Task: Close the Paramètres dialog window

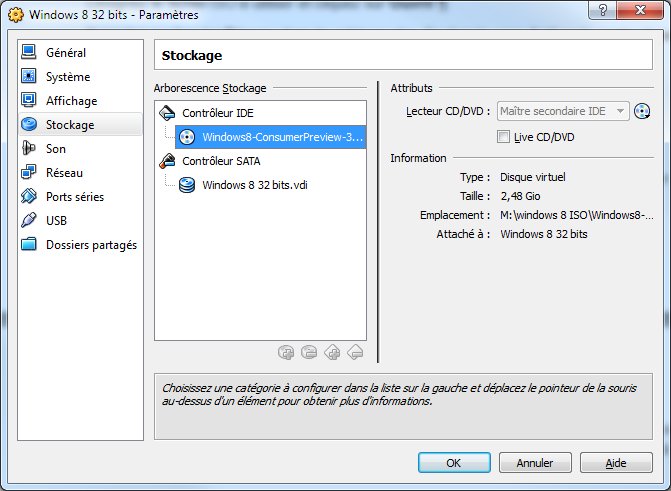Action: (640, 10)
